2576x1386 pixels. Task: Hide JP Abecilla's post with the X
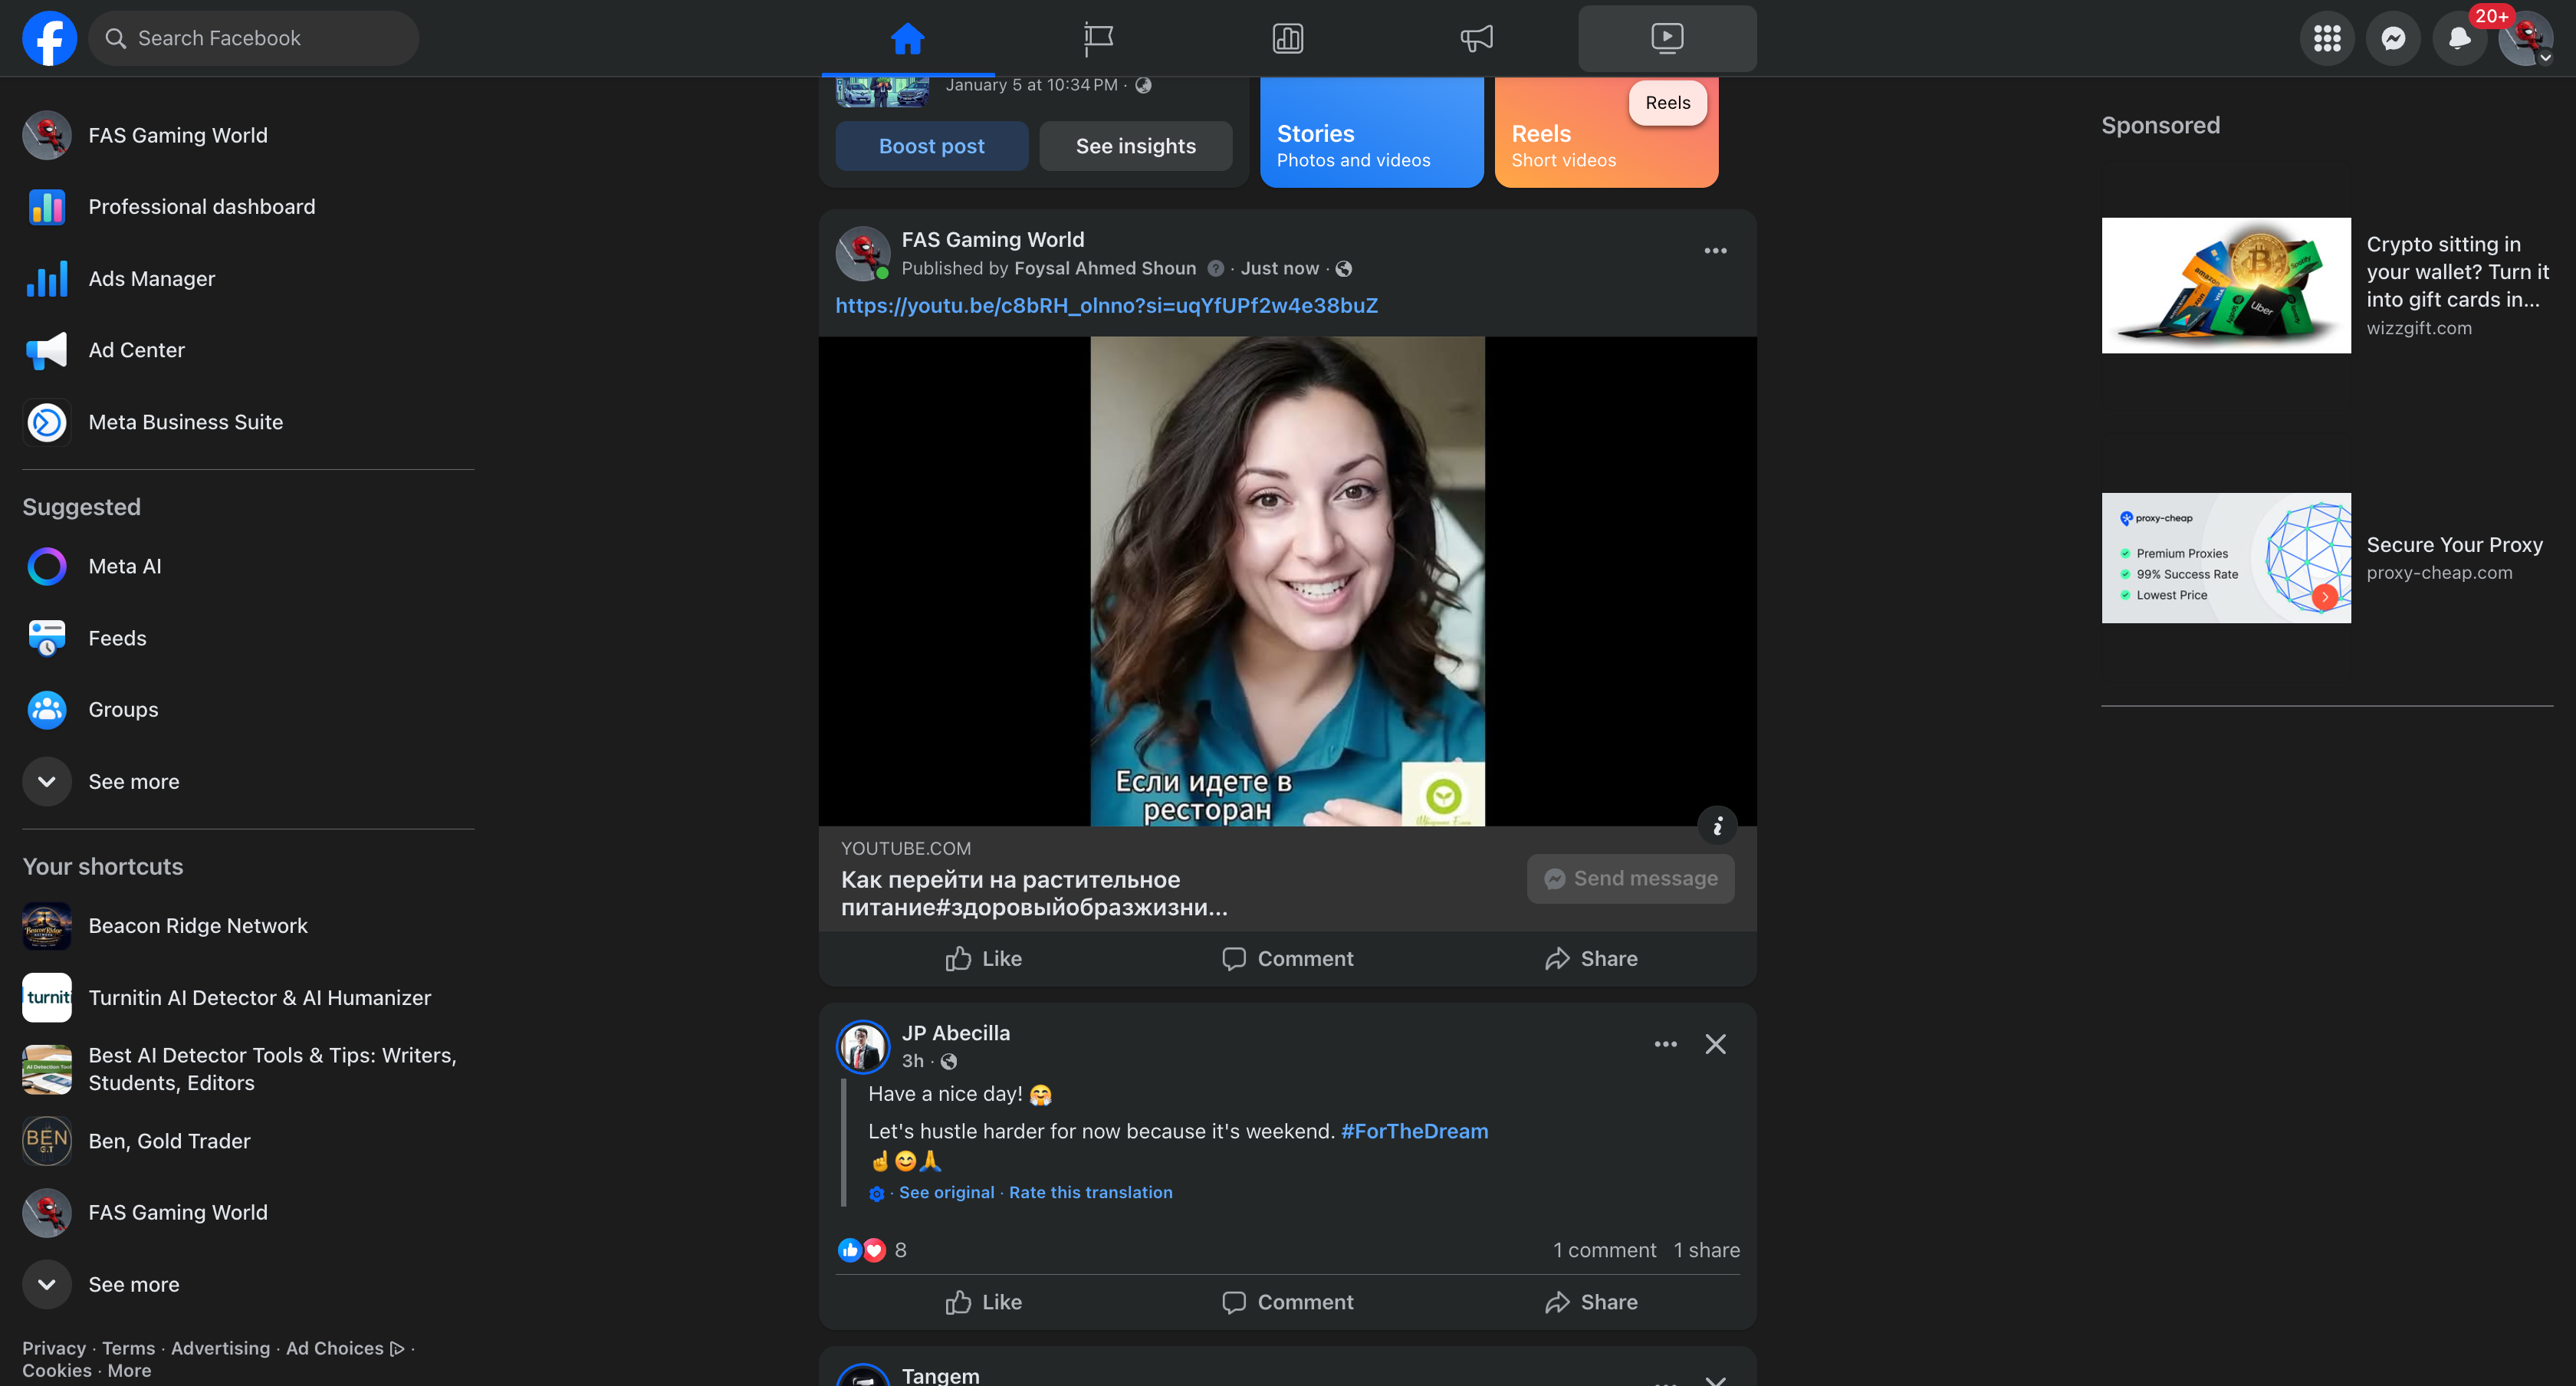(1715, 1044)
